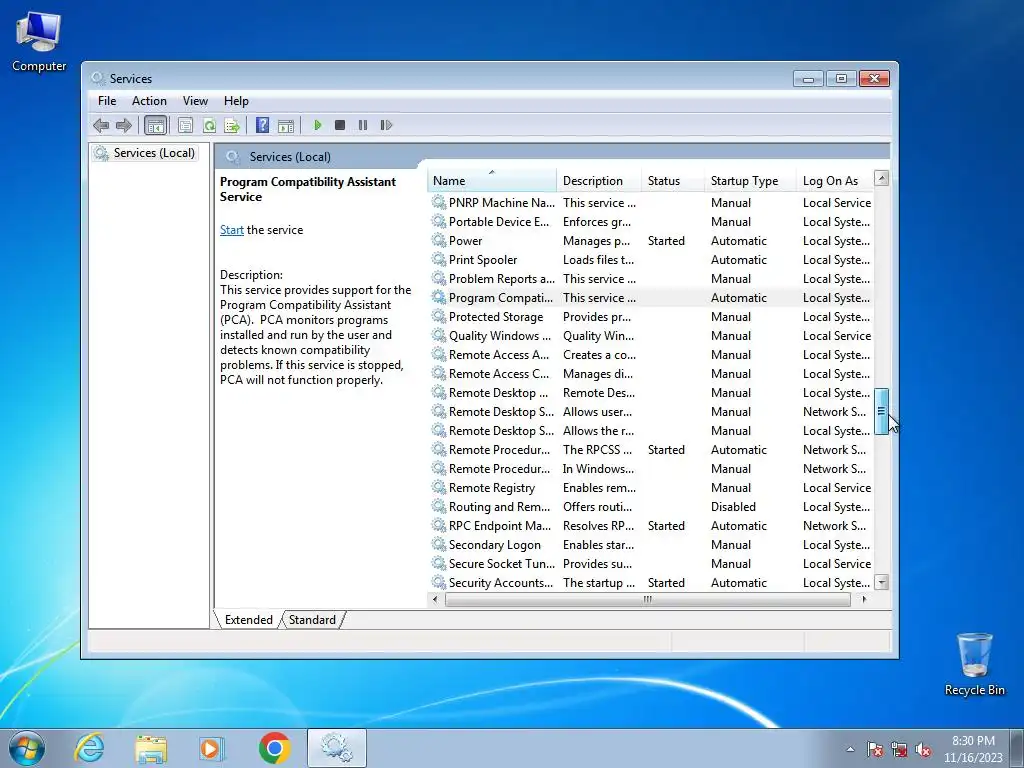This screenshot has height=768, width=1024.
Task: Select the Print Spooler service
Action: point(651,259)
